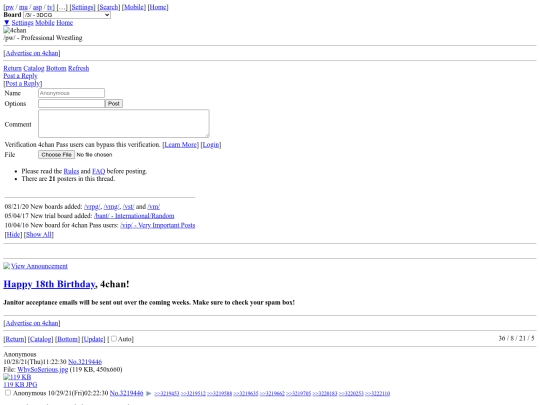
Task: Click No.3219446 next to 10/28/21(Thu)
Action: [x=85, y=362]
